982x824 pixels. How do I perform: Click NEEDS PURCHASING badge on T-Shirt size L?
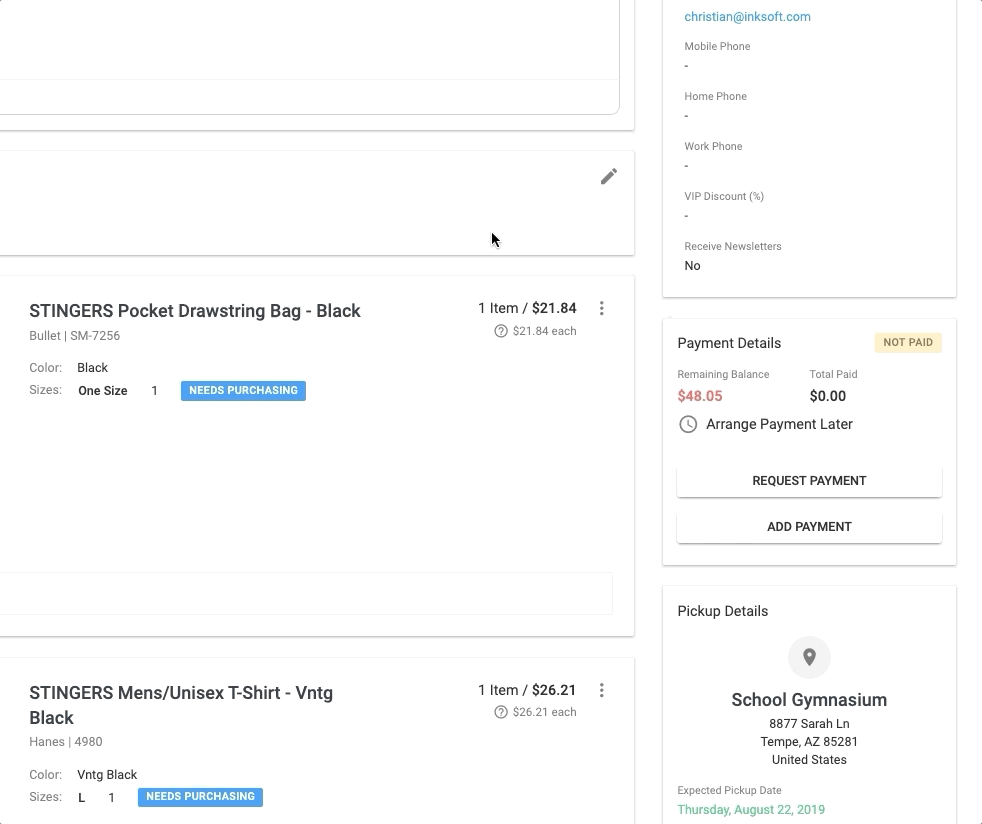(200, 797)
